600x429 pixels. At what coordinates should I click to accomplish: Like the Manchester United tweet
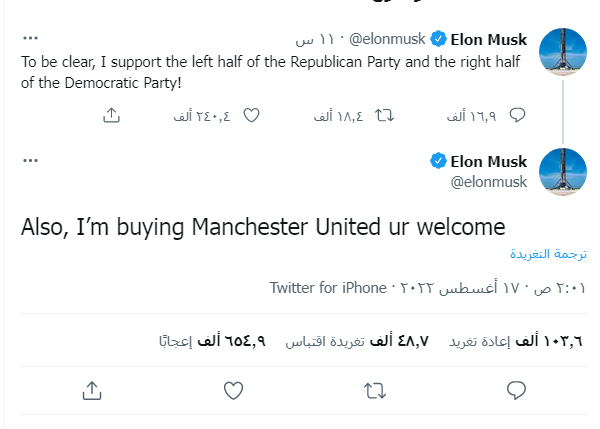pyautogui.click(x=233, y=389)
